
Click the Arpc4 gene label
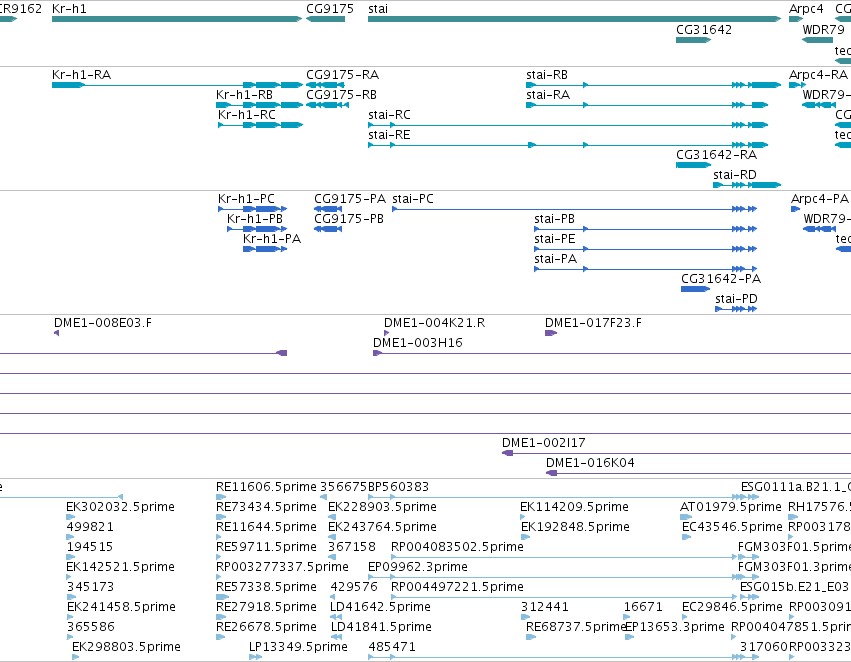click(x=806, y=9)
